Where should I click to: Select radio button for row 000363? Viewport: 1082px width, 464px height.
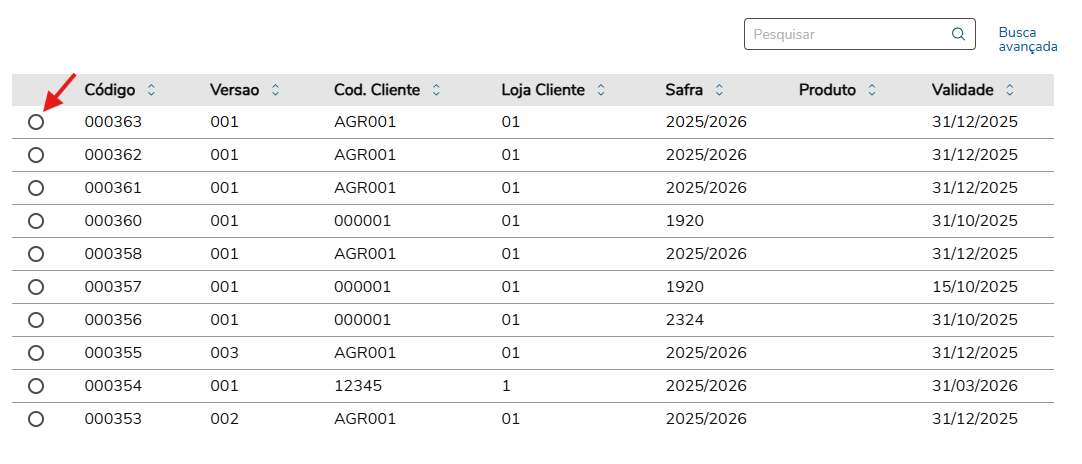[36, 122]
